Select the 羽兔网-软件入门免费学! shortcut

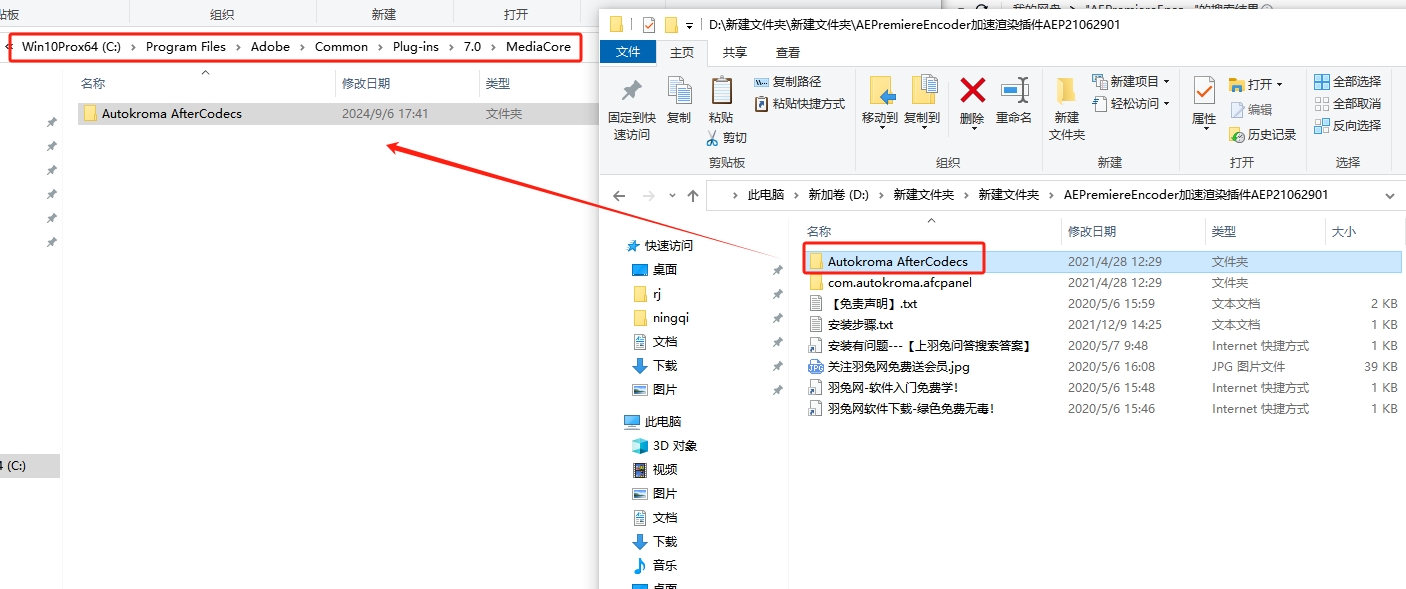click(x=1104, y=387)
